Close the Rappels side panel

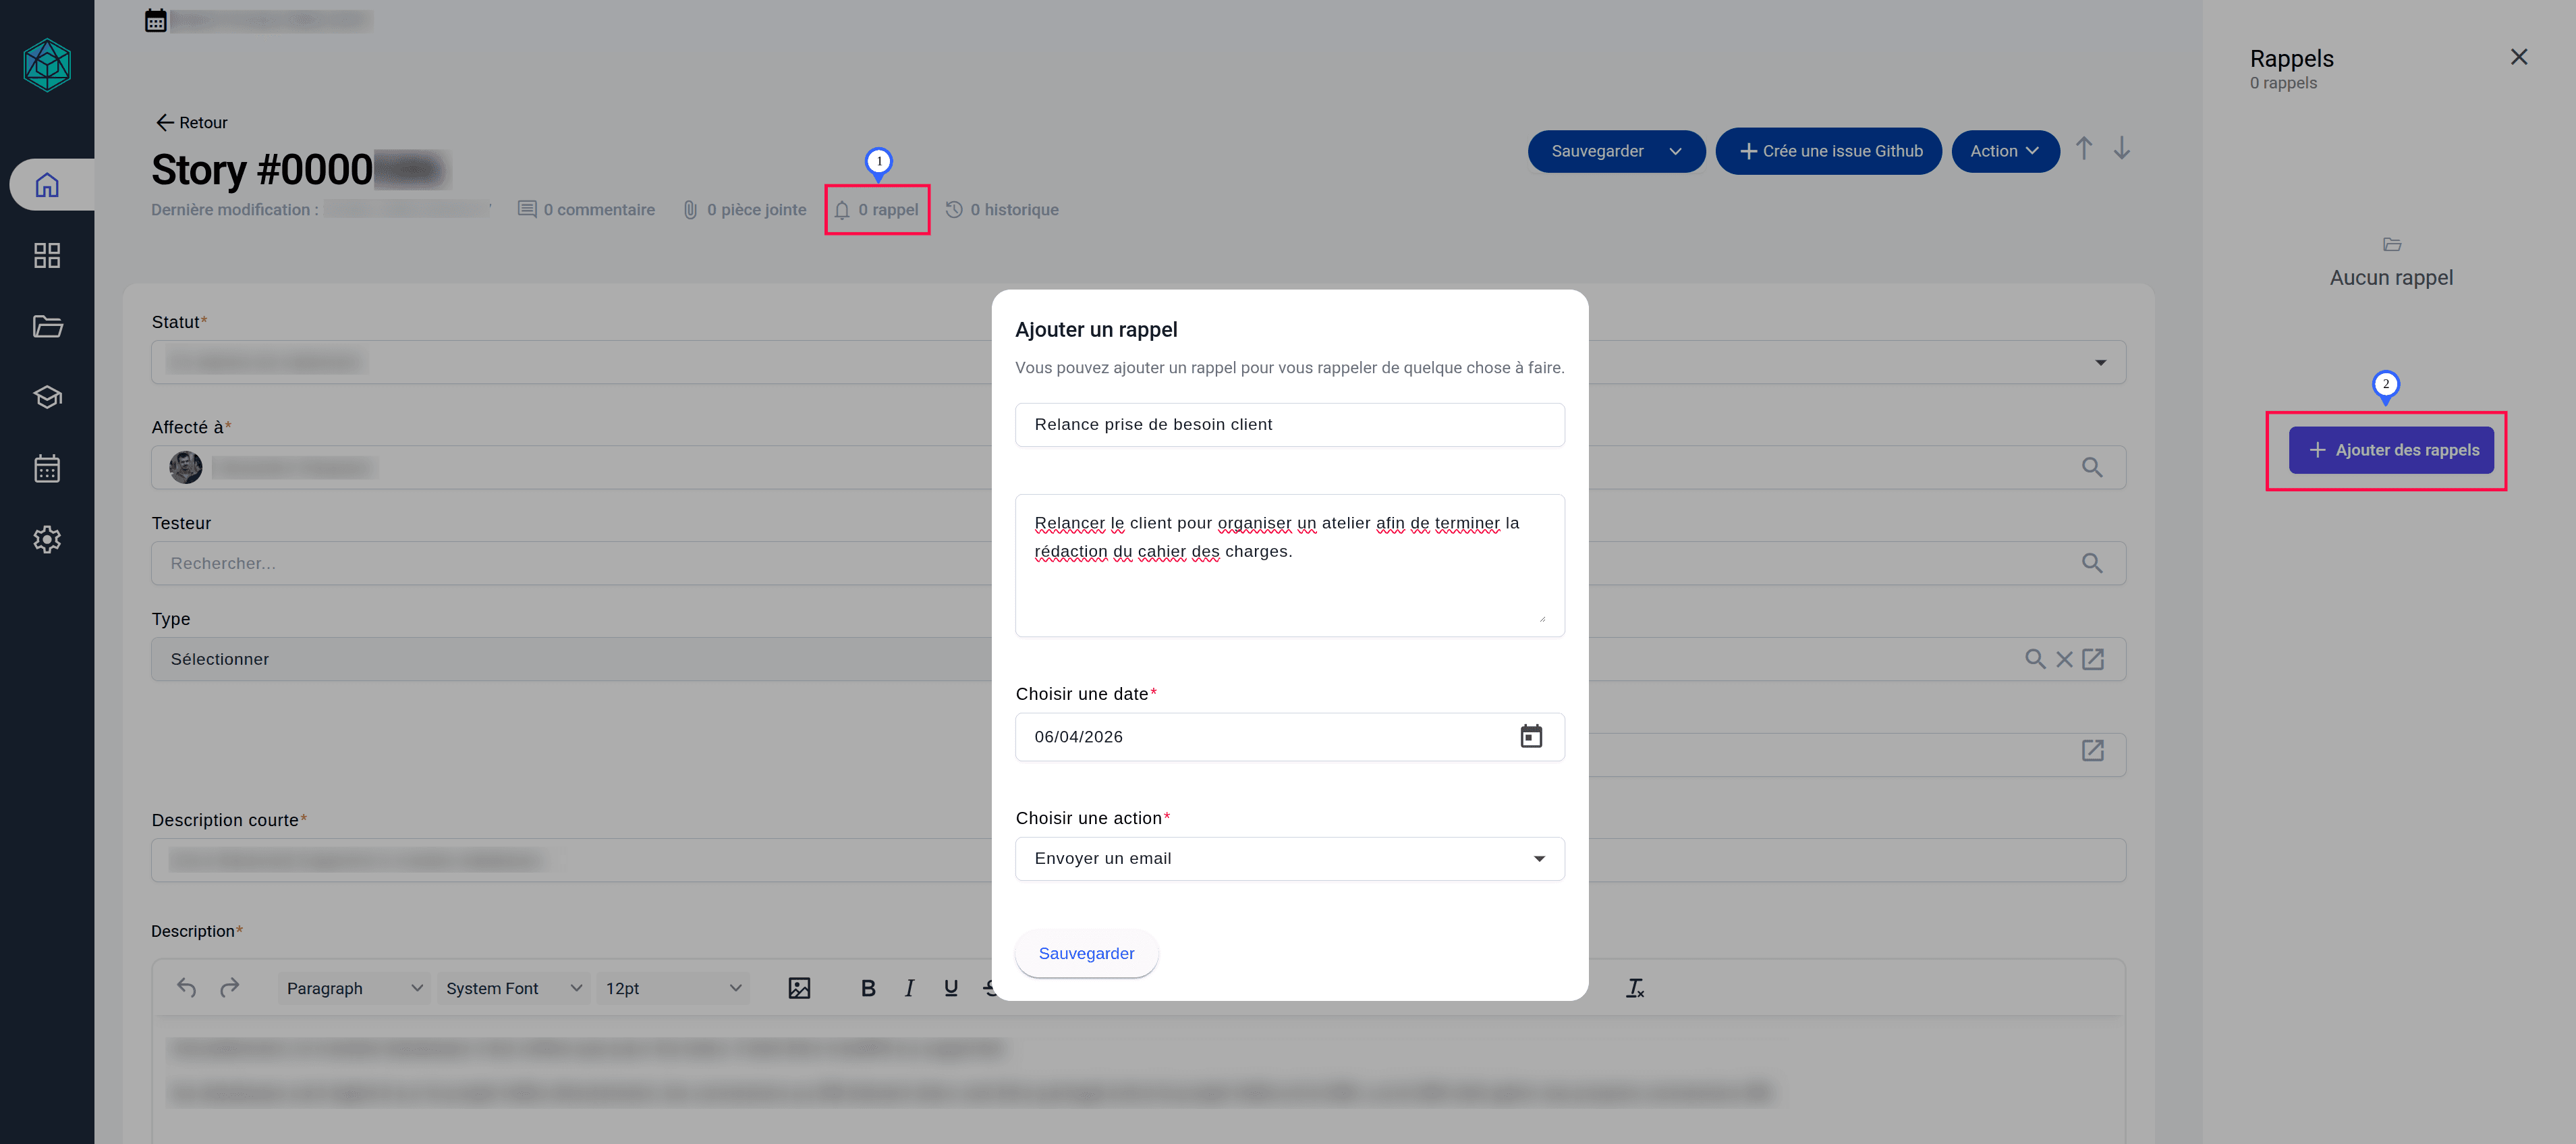tap(2517, 57)
